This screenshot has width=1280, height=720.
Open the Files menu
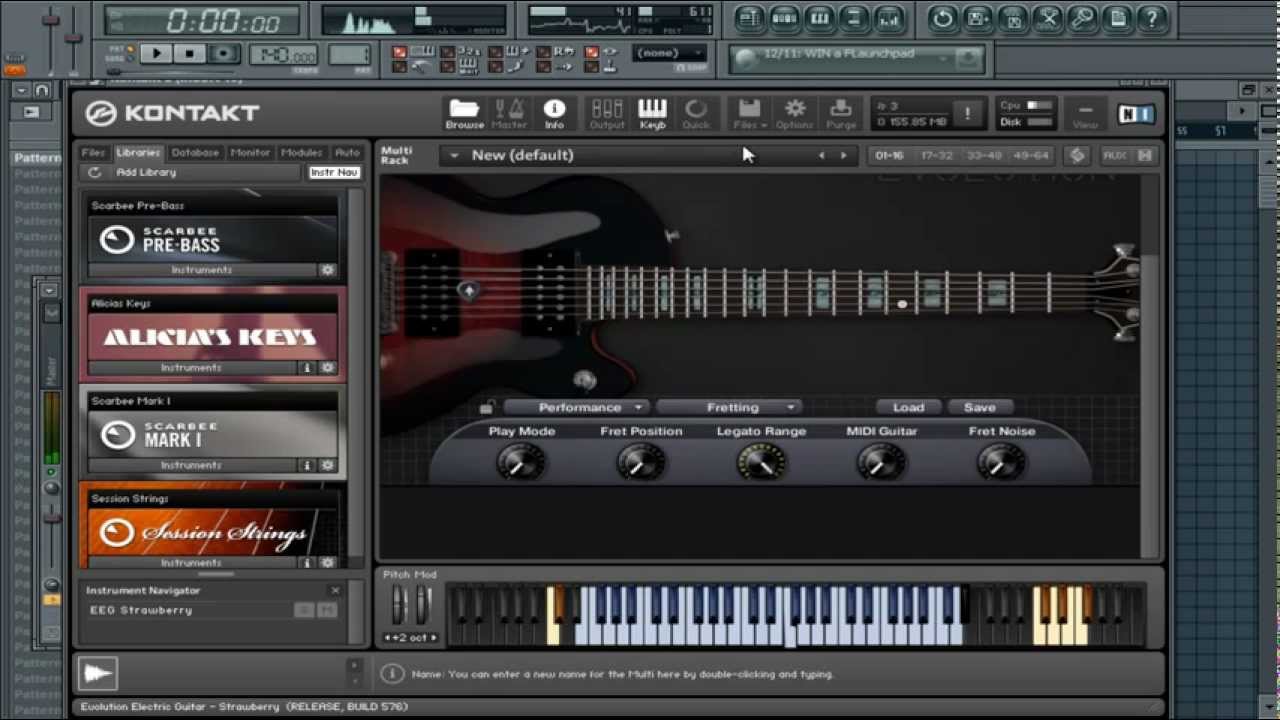tap(749, 114)
